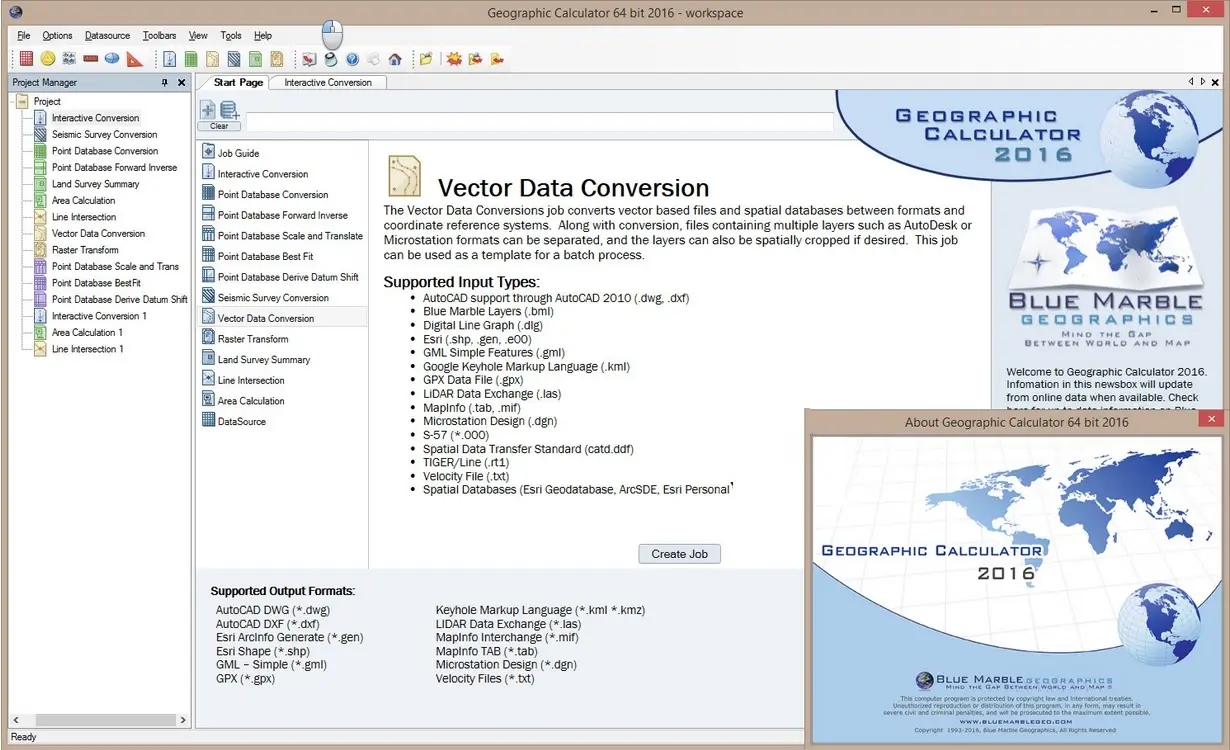Click the Create Job button

click(679, 554)
